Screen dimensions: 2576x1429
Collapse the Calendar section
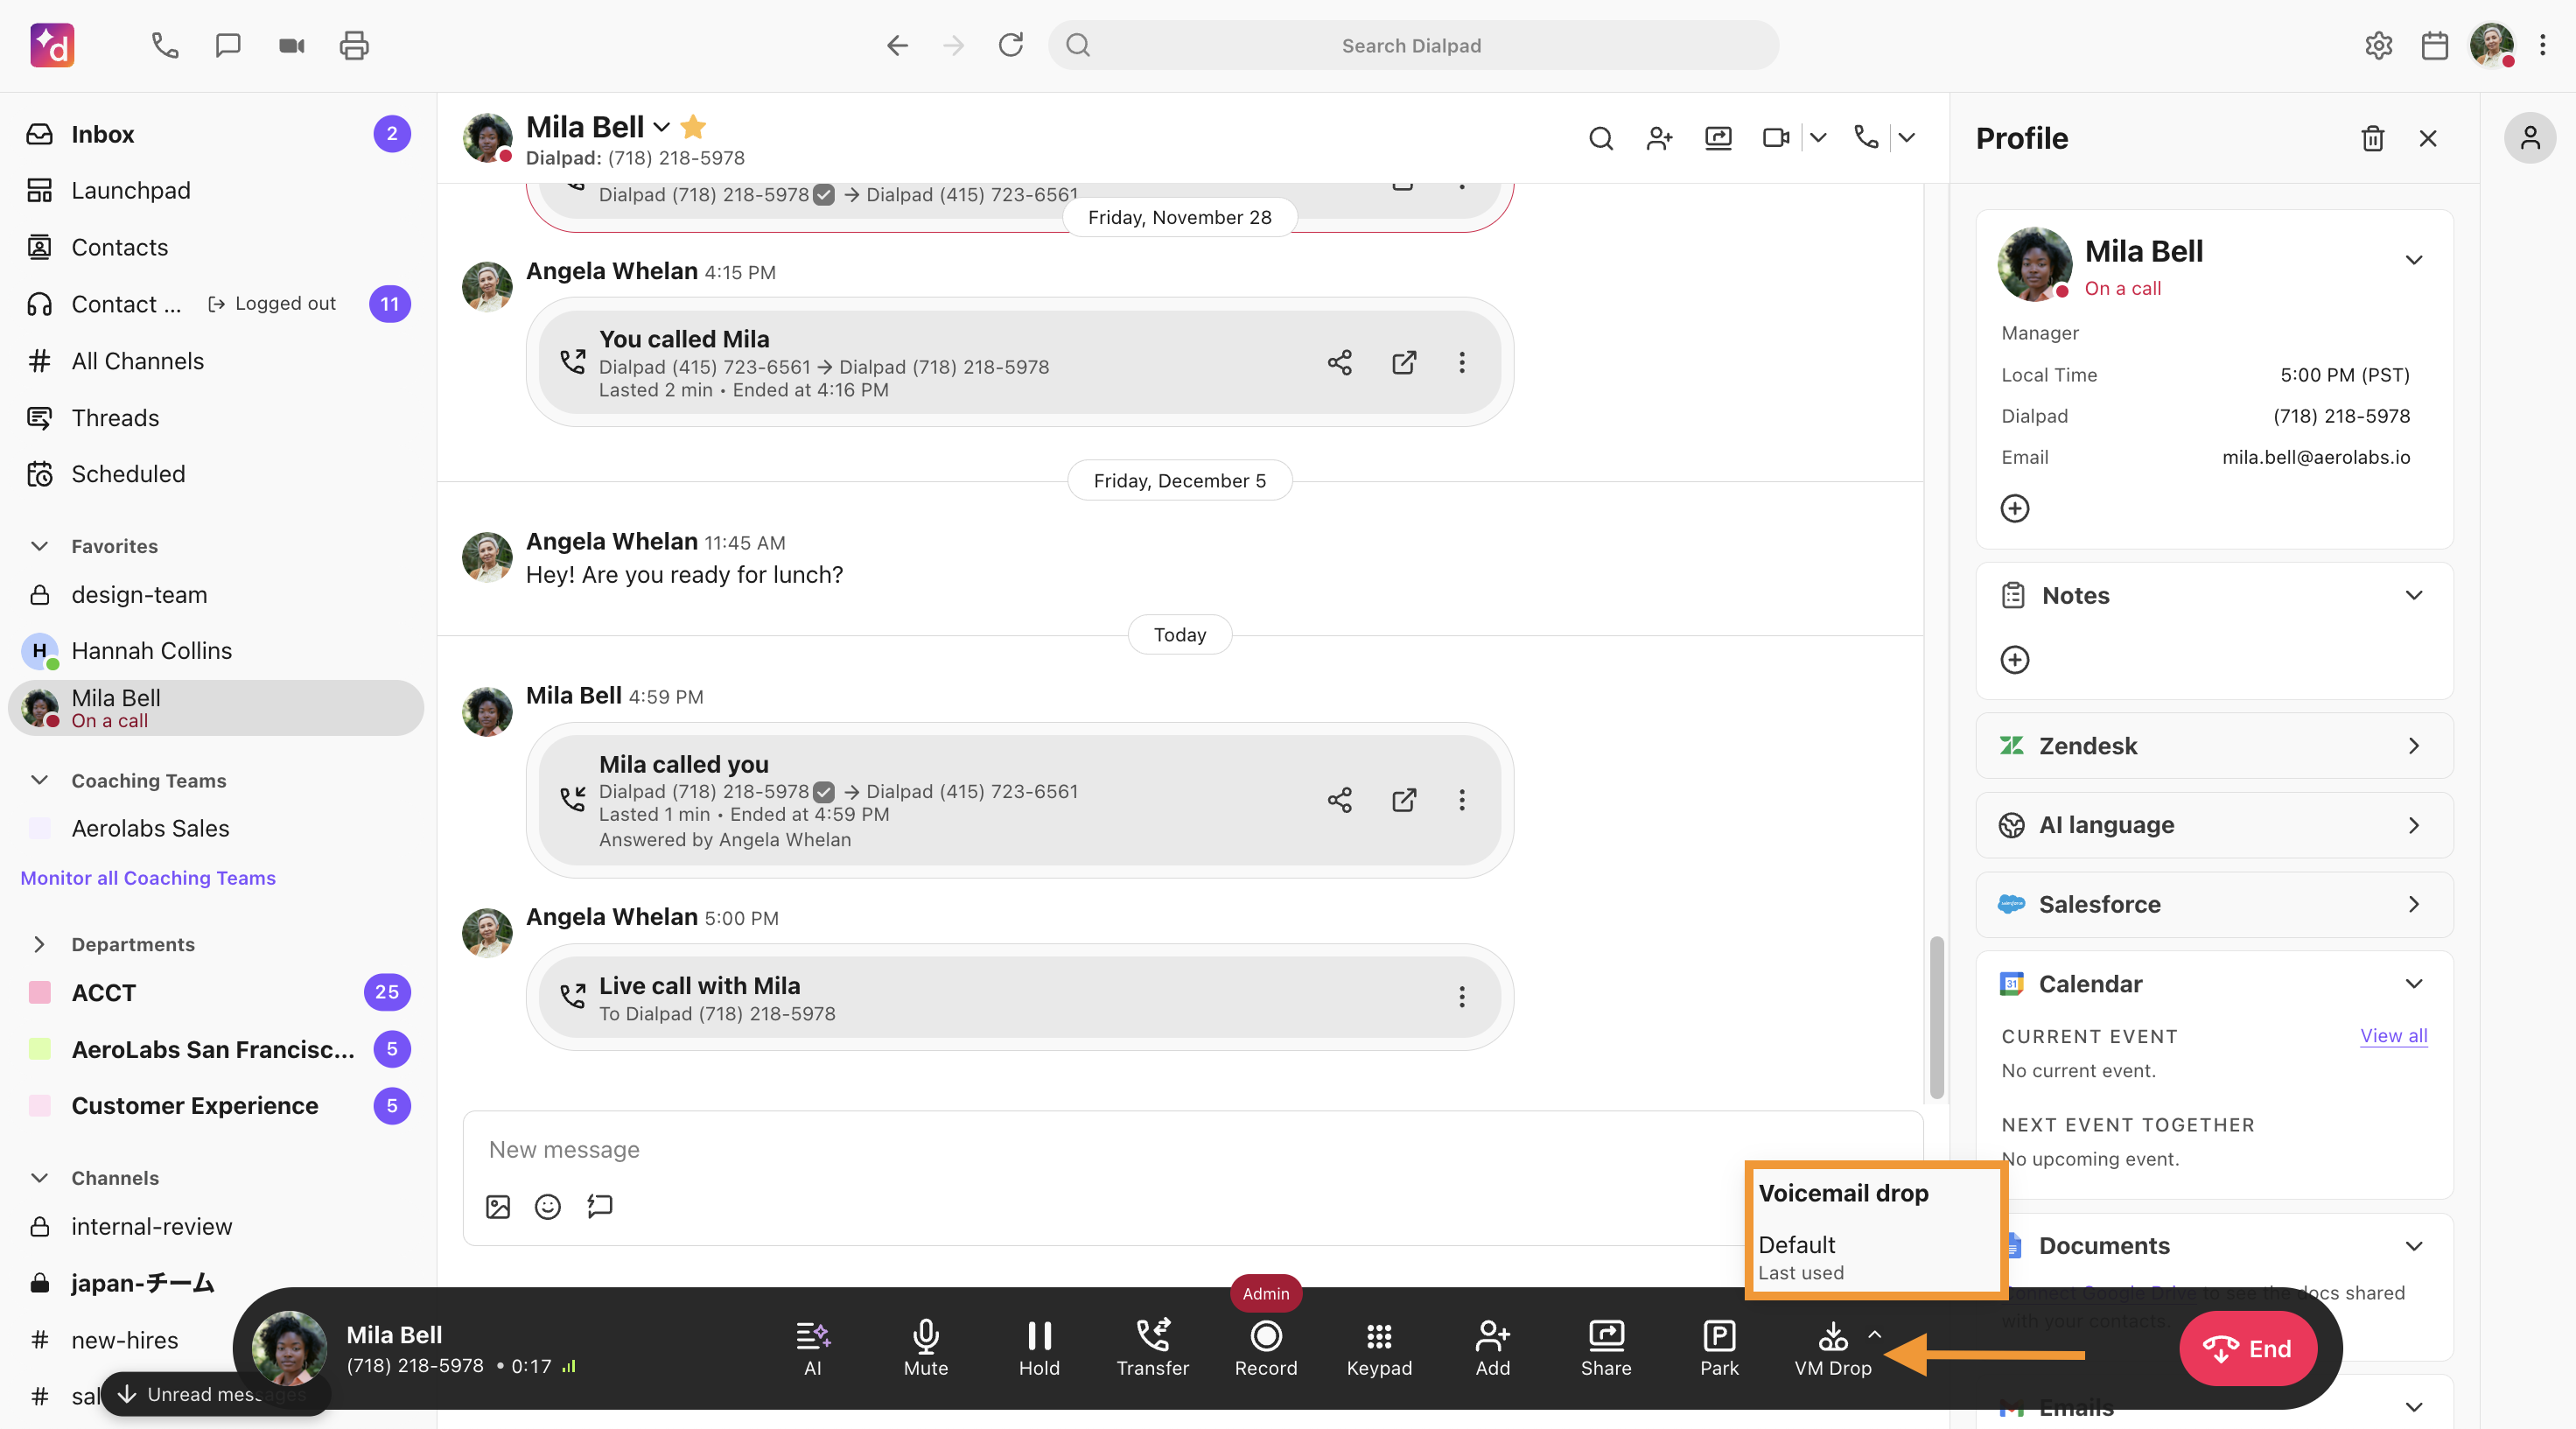click(2413, 984)
